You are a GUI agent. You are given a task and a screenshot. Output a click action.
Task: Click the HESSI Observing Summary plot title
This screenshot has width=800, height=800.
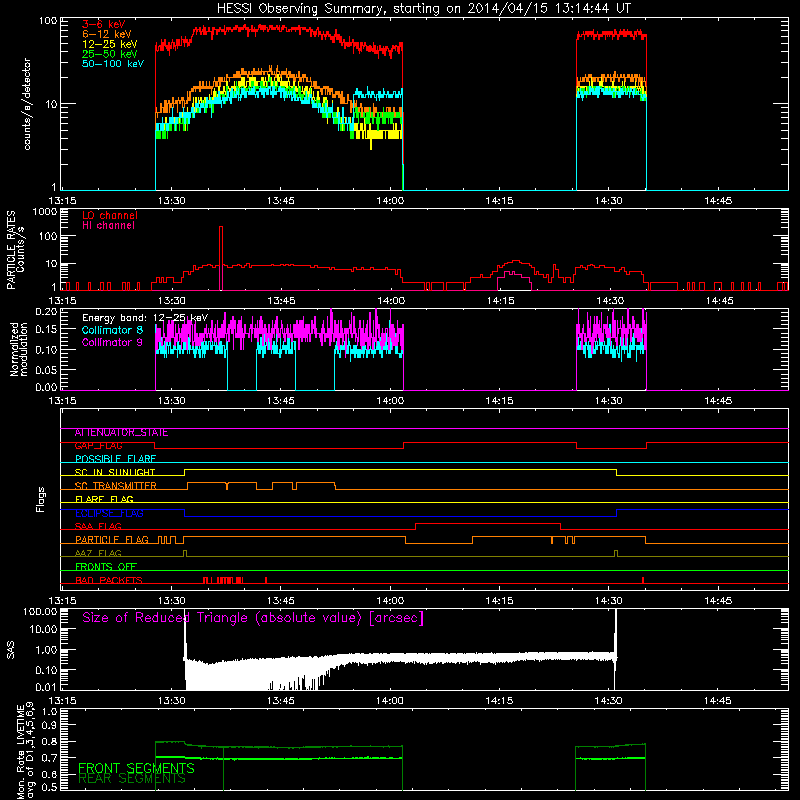[x=423, y=9]
